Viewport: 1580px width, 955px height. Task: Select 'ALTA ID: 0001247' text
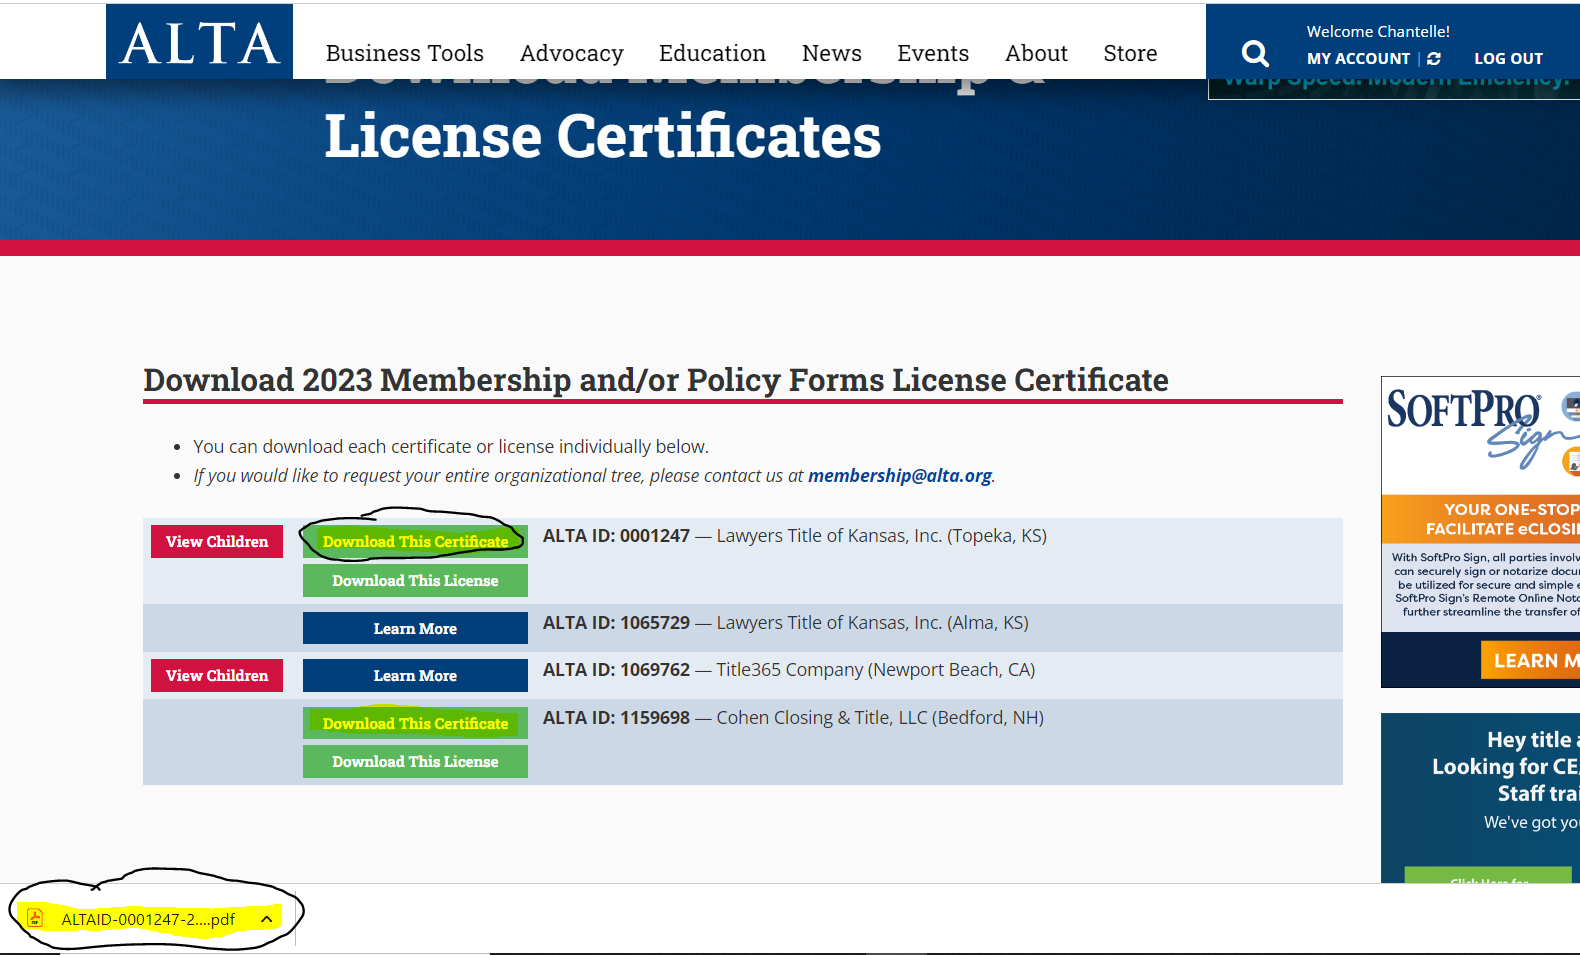coord(616,536)
